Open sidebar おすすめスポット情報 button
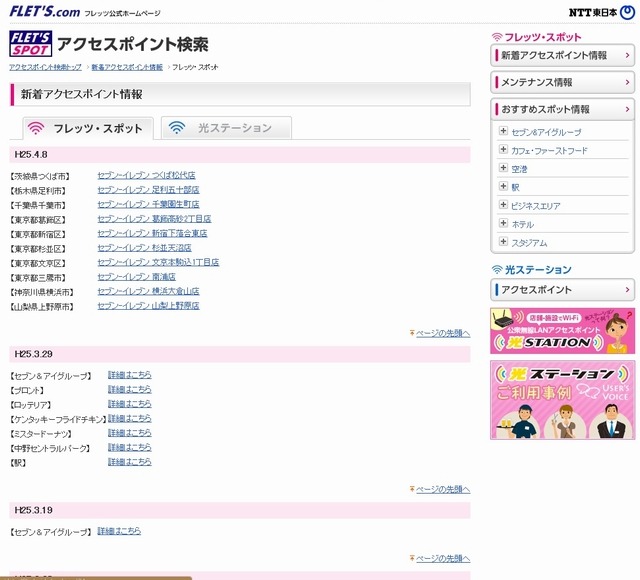 coord(562,109)
